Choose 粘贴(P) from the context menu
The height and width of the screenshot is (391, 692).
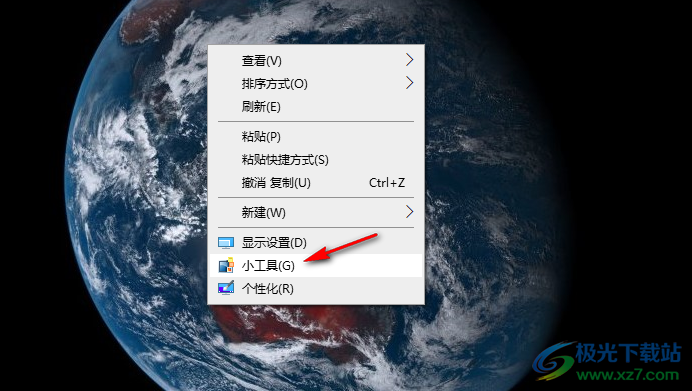[x=316, y=136]
